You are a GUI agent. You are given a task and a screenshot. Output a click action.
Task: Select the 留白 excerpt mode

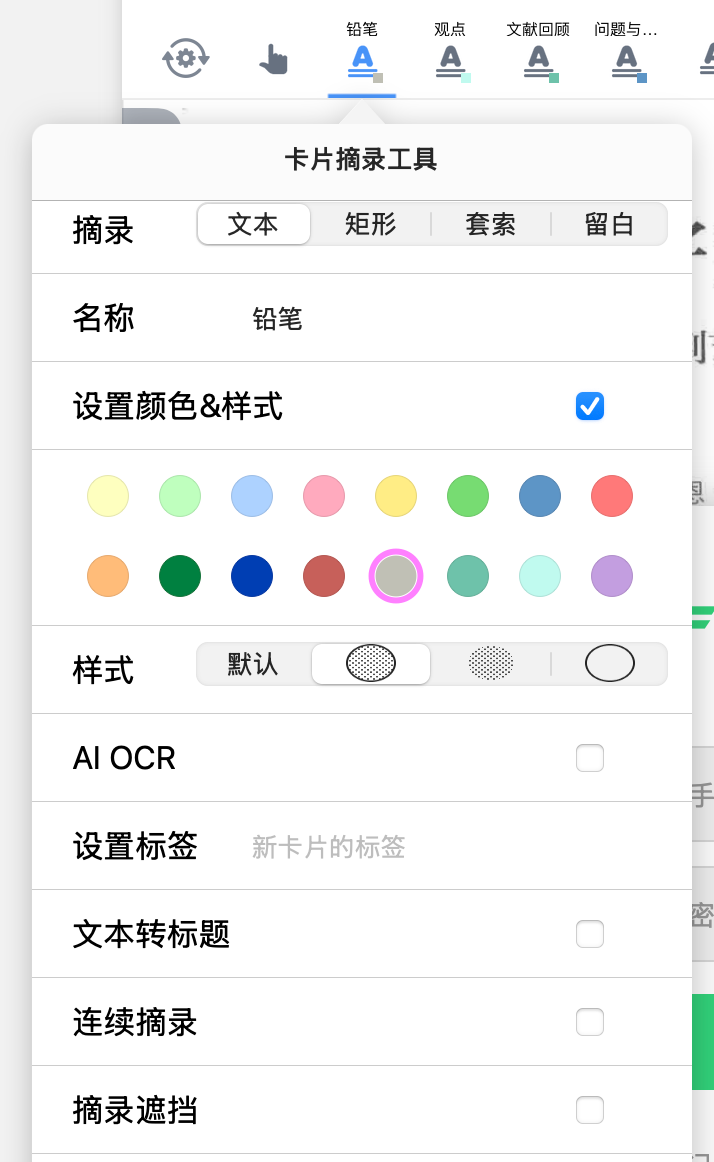(609, 224)
